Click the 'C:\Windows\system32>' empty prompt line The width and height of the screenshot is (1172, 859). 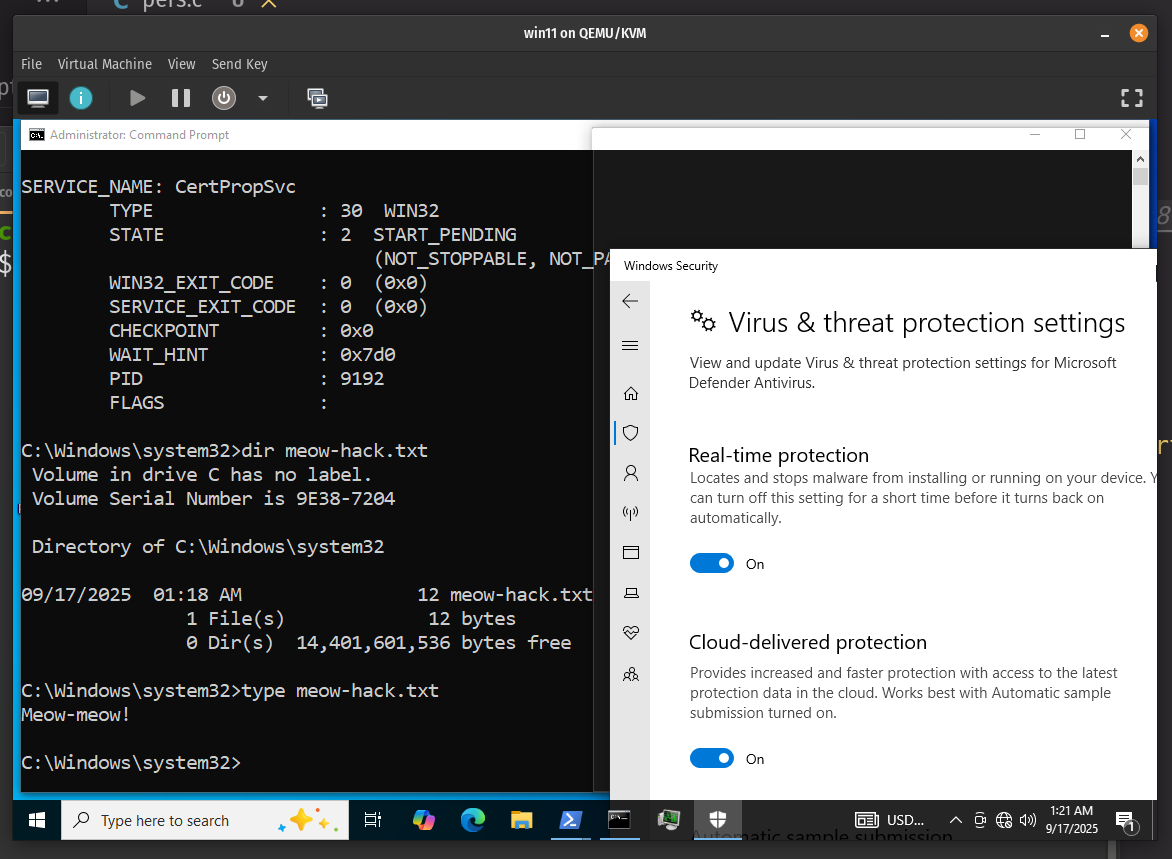[x=131, y=763]
